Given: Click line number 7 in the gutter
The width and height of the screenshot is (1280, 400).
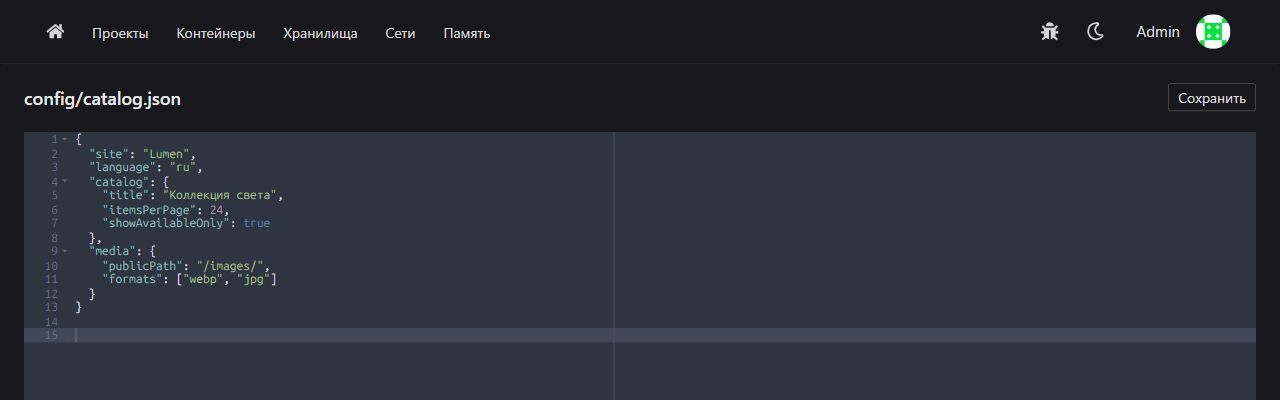Looking at the screenshot, I should pyautogui.click(x=54, y=223).
